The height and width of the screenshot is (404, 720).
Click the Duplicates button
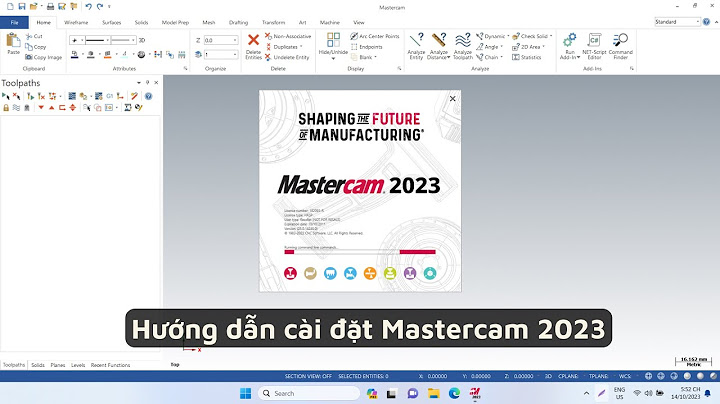coord(283,47)
